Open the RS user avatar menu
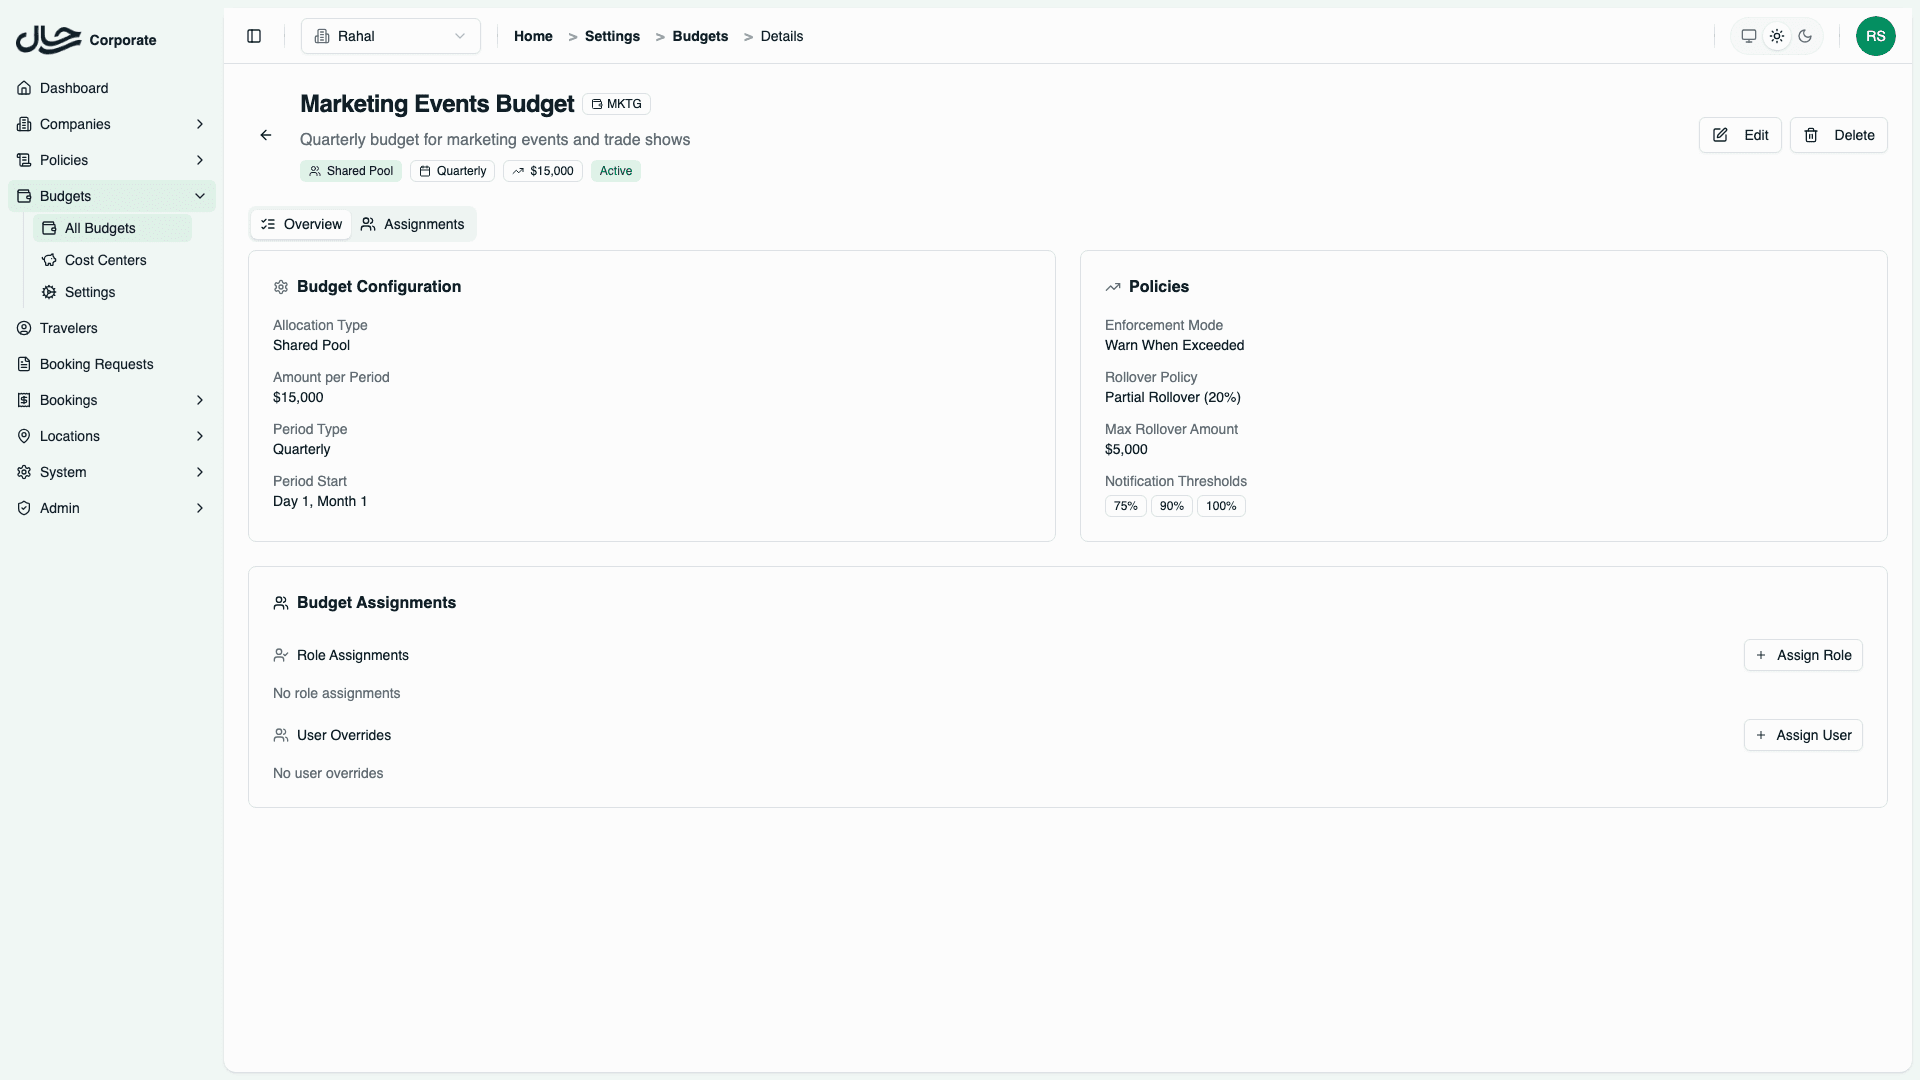 (1876, 36)
